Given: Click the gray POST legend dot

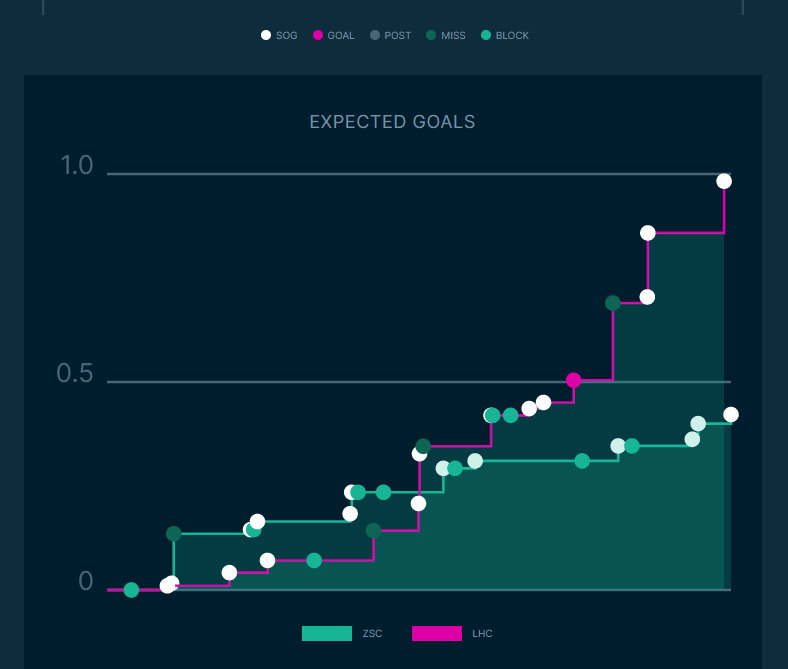Looking at the screenshot, I should click(375, 35).
